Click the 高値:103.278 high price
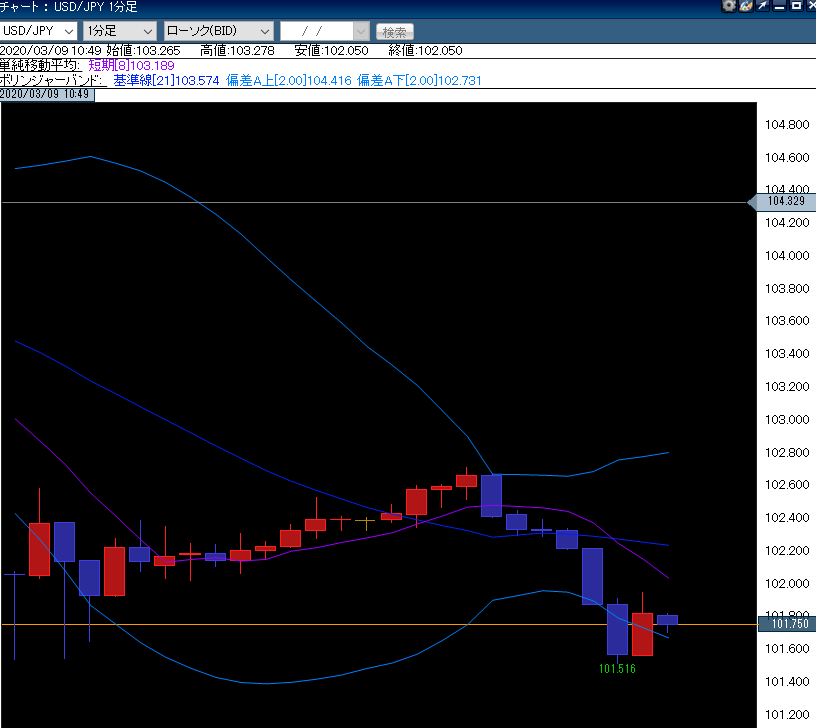This screenshot has width=816, height=728. [x=237, y=50]
